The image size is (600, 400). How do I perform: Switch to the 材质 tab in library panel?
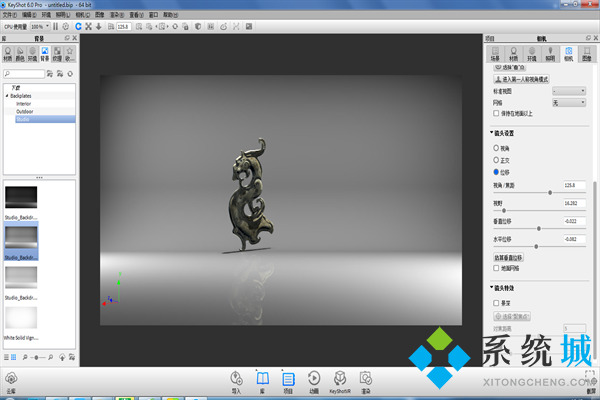coord(9,55)
